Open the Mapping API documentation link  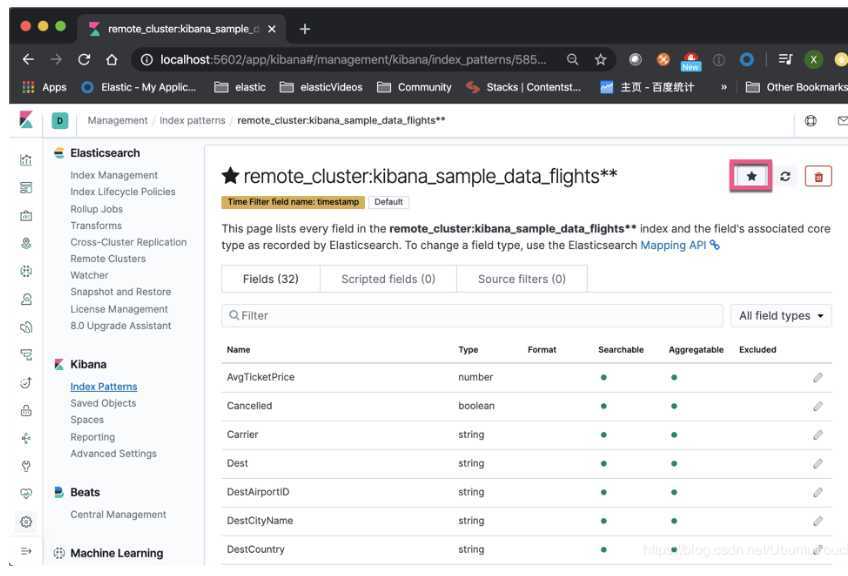[680, 246]
